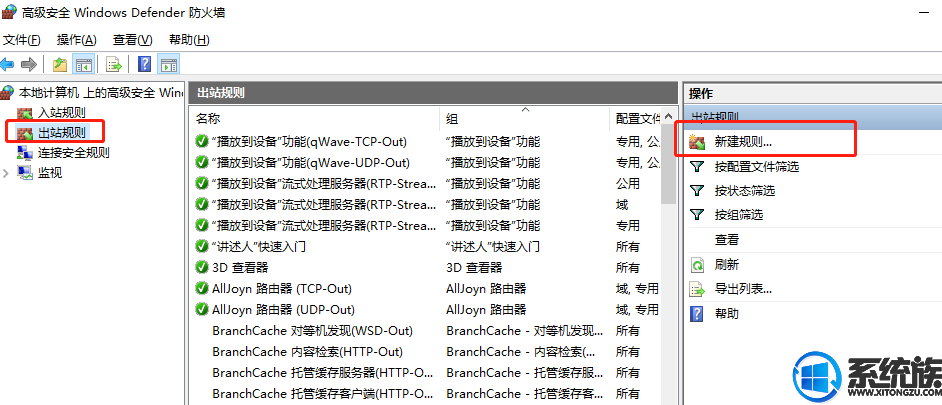This screenshot has height=405, width=942.
Task: Click the group cell BranchCache - 对等机发现...
Action: point(524,330)
